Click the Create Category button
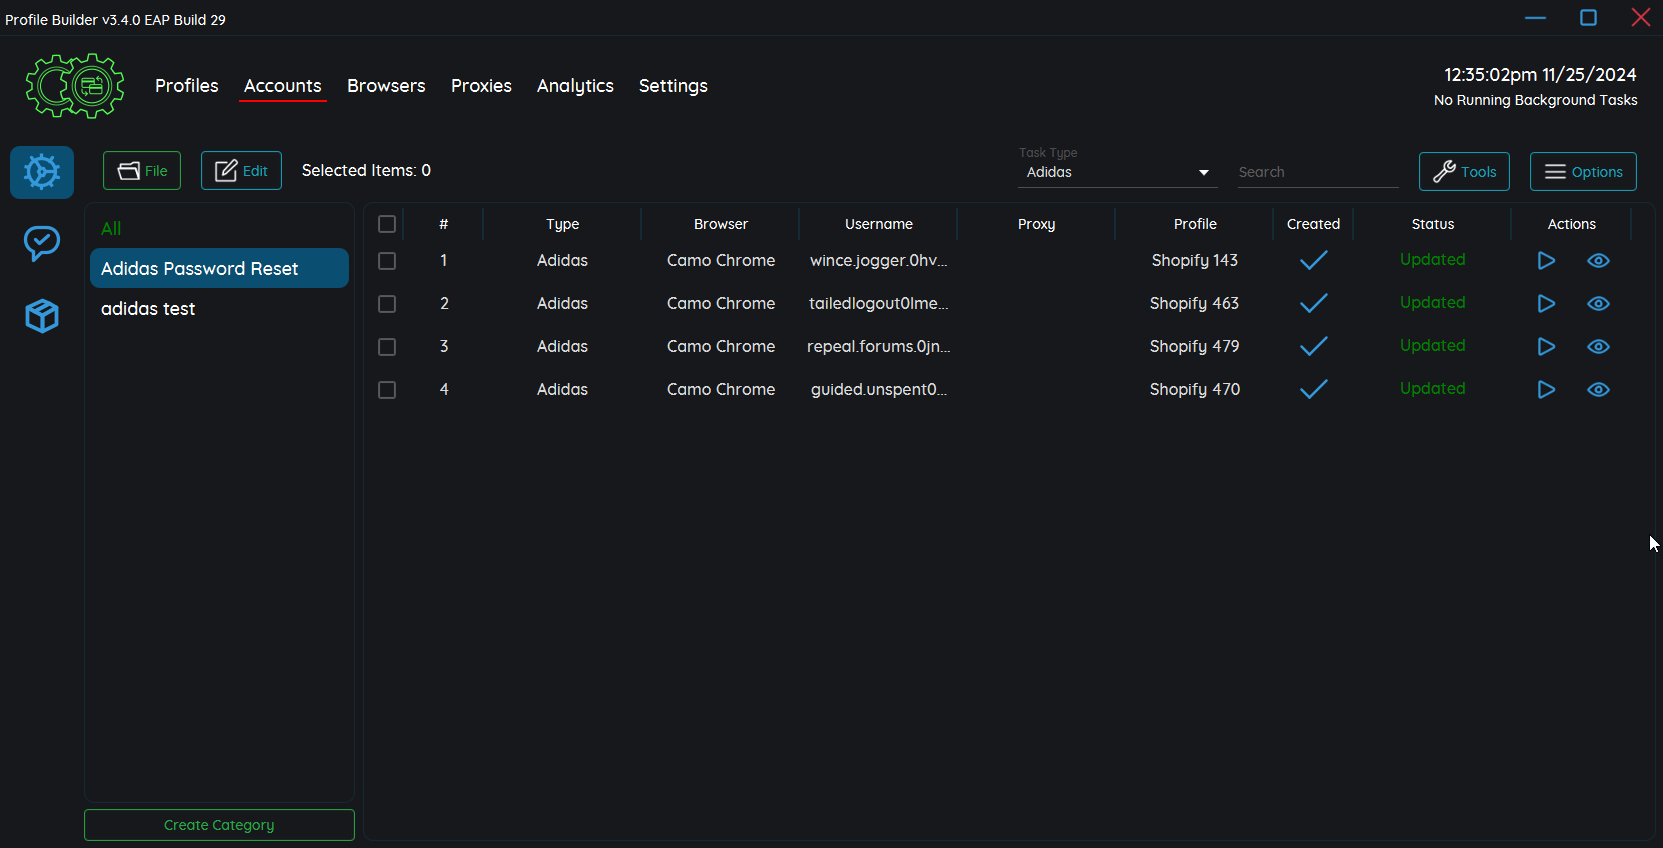Viewport: 1663px width, 848px height. click(219, 825)
